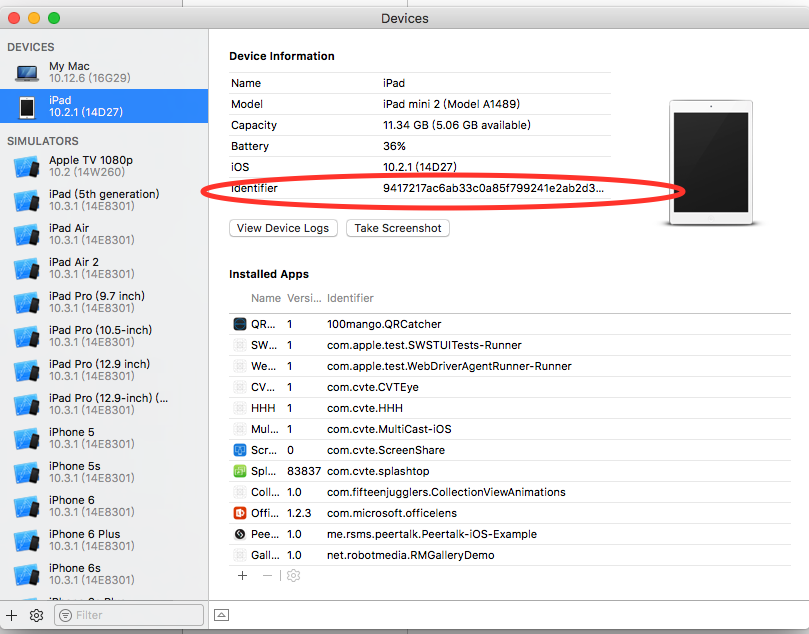Image resolution: width=809 pixels, height=634 pixels.
Task: Select the CollectionViewAnimations app row
Action: click(510, 492)
